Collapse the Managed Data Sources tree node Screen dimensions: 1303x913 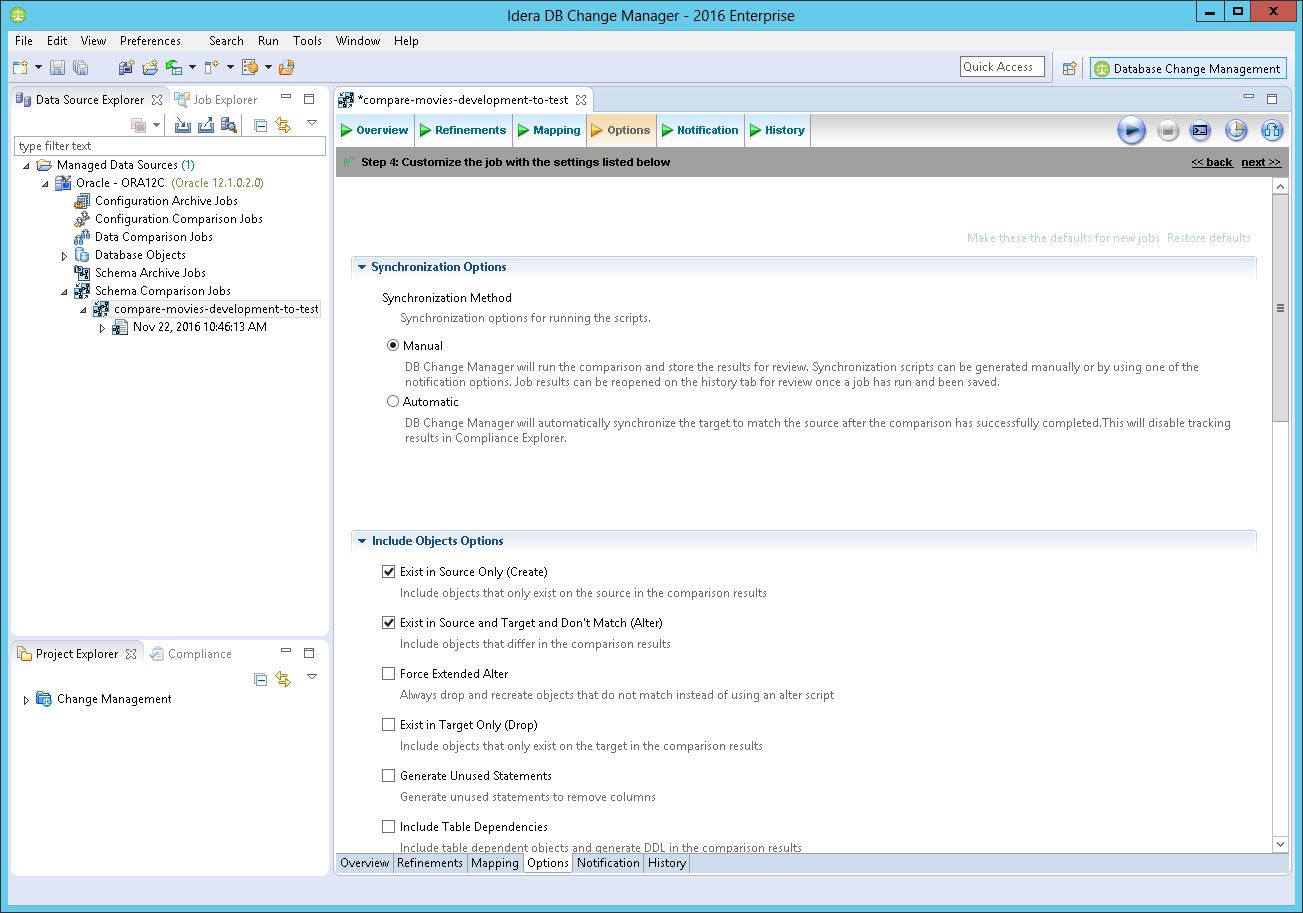point(26,165)
